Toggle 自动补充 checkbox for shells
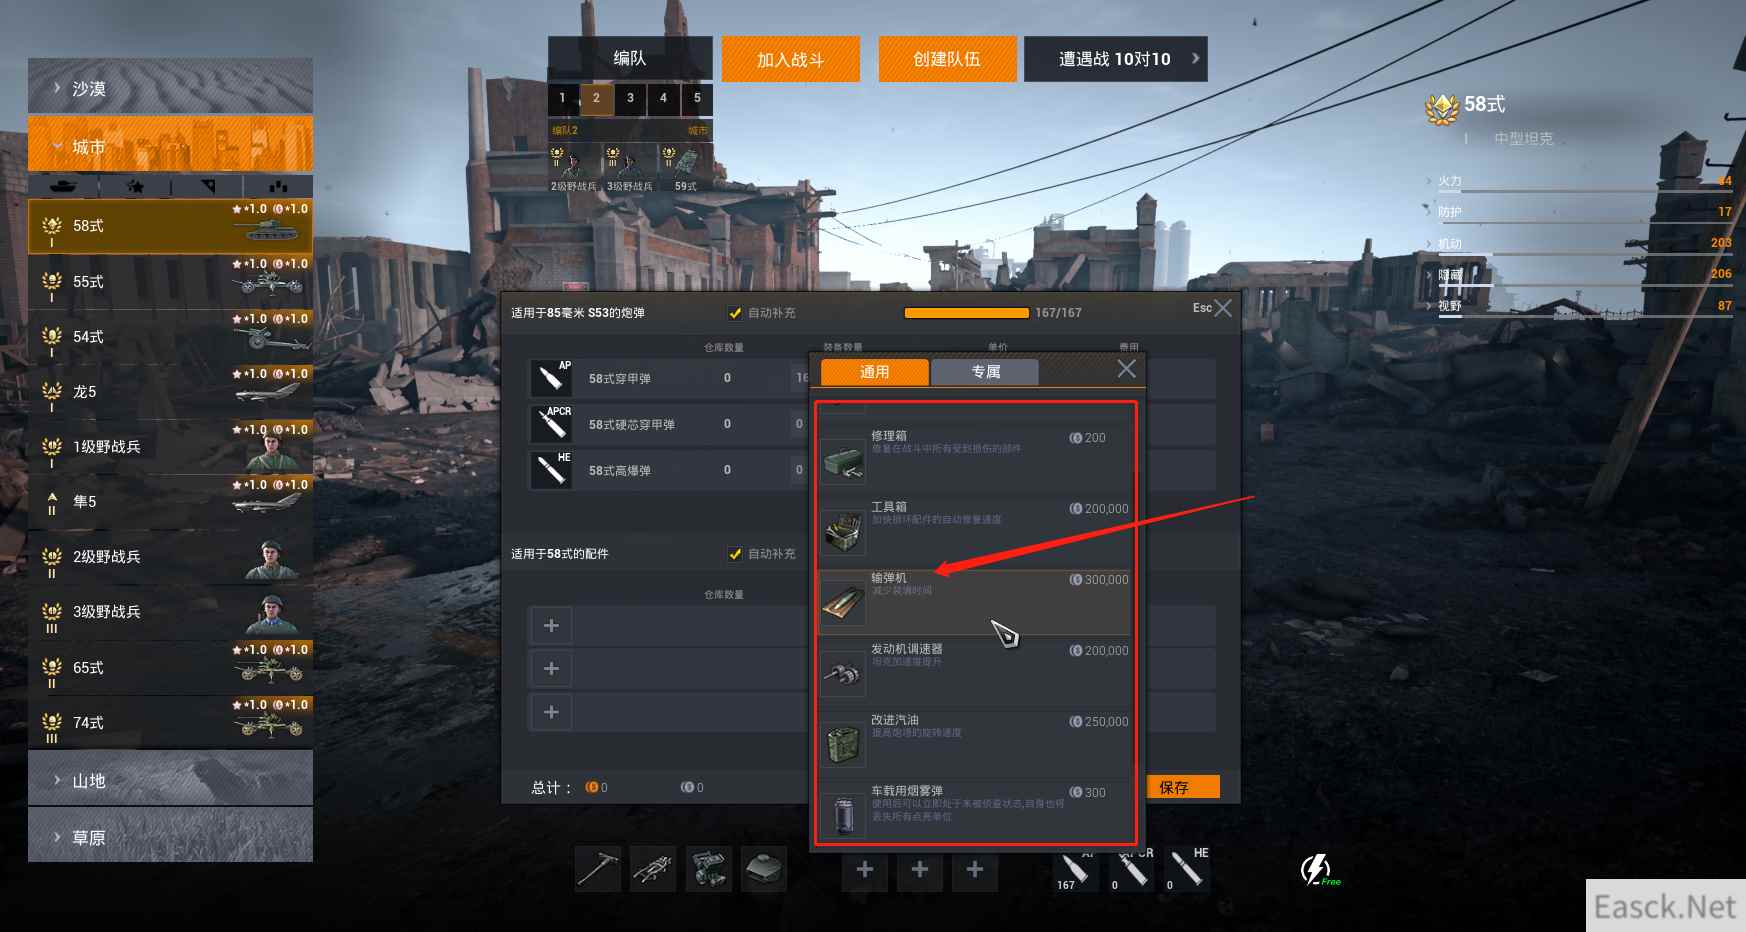 pyautogui.click(x=736, y=313)
